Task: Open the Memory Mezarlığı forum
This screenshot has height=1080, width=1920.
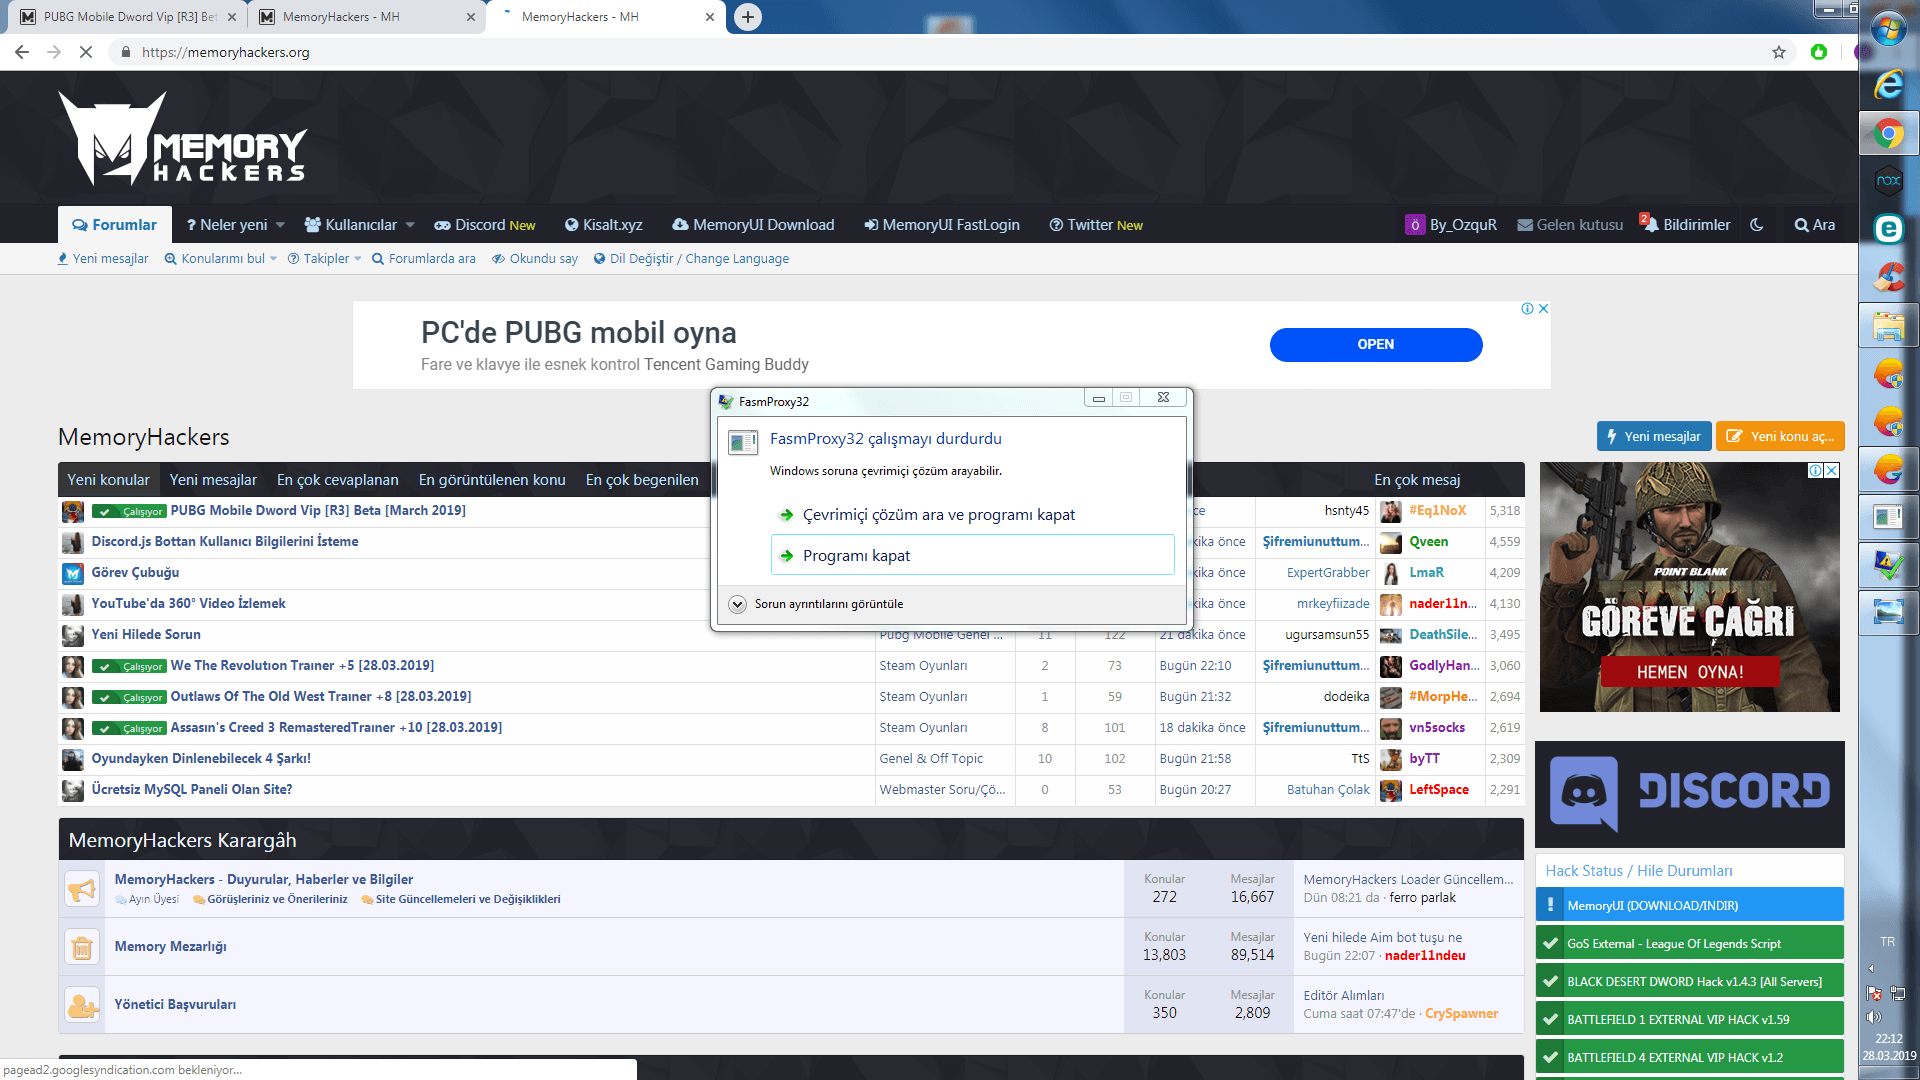Action: (171, 947)
